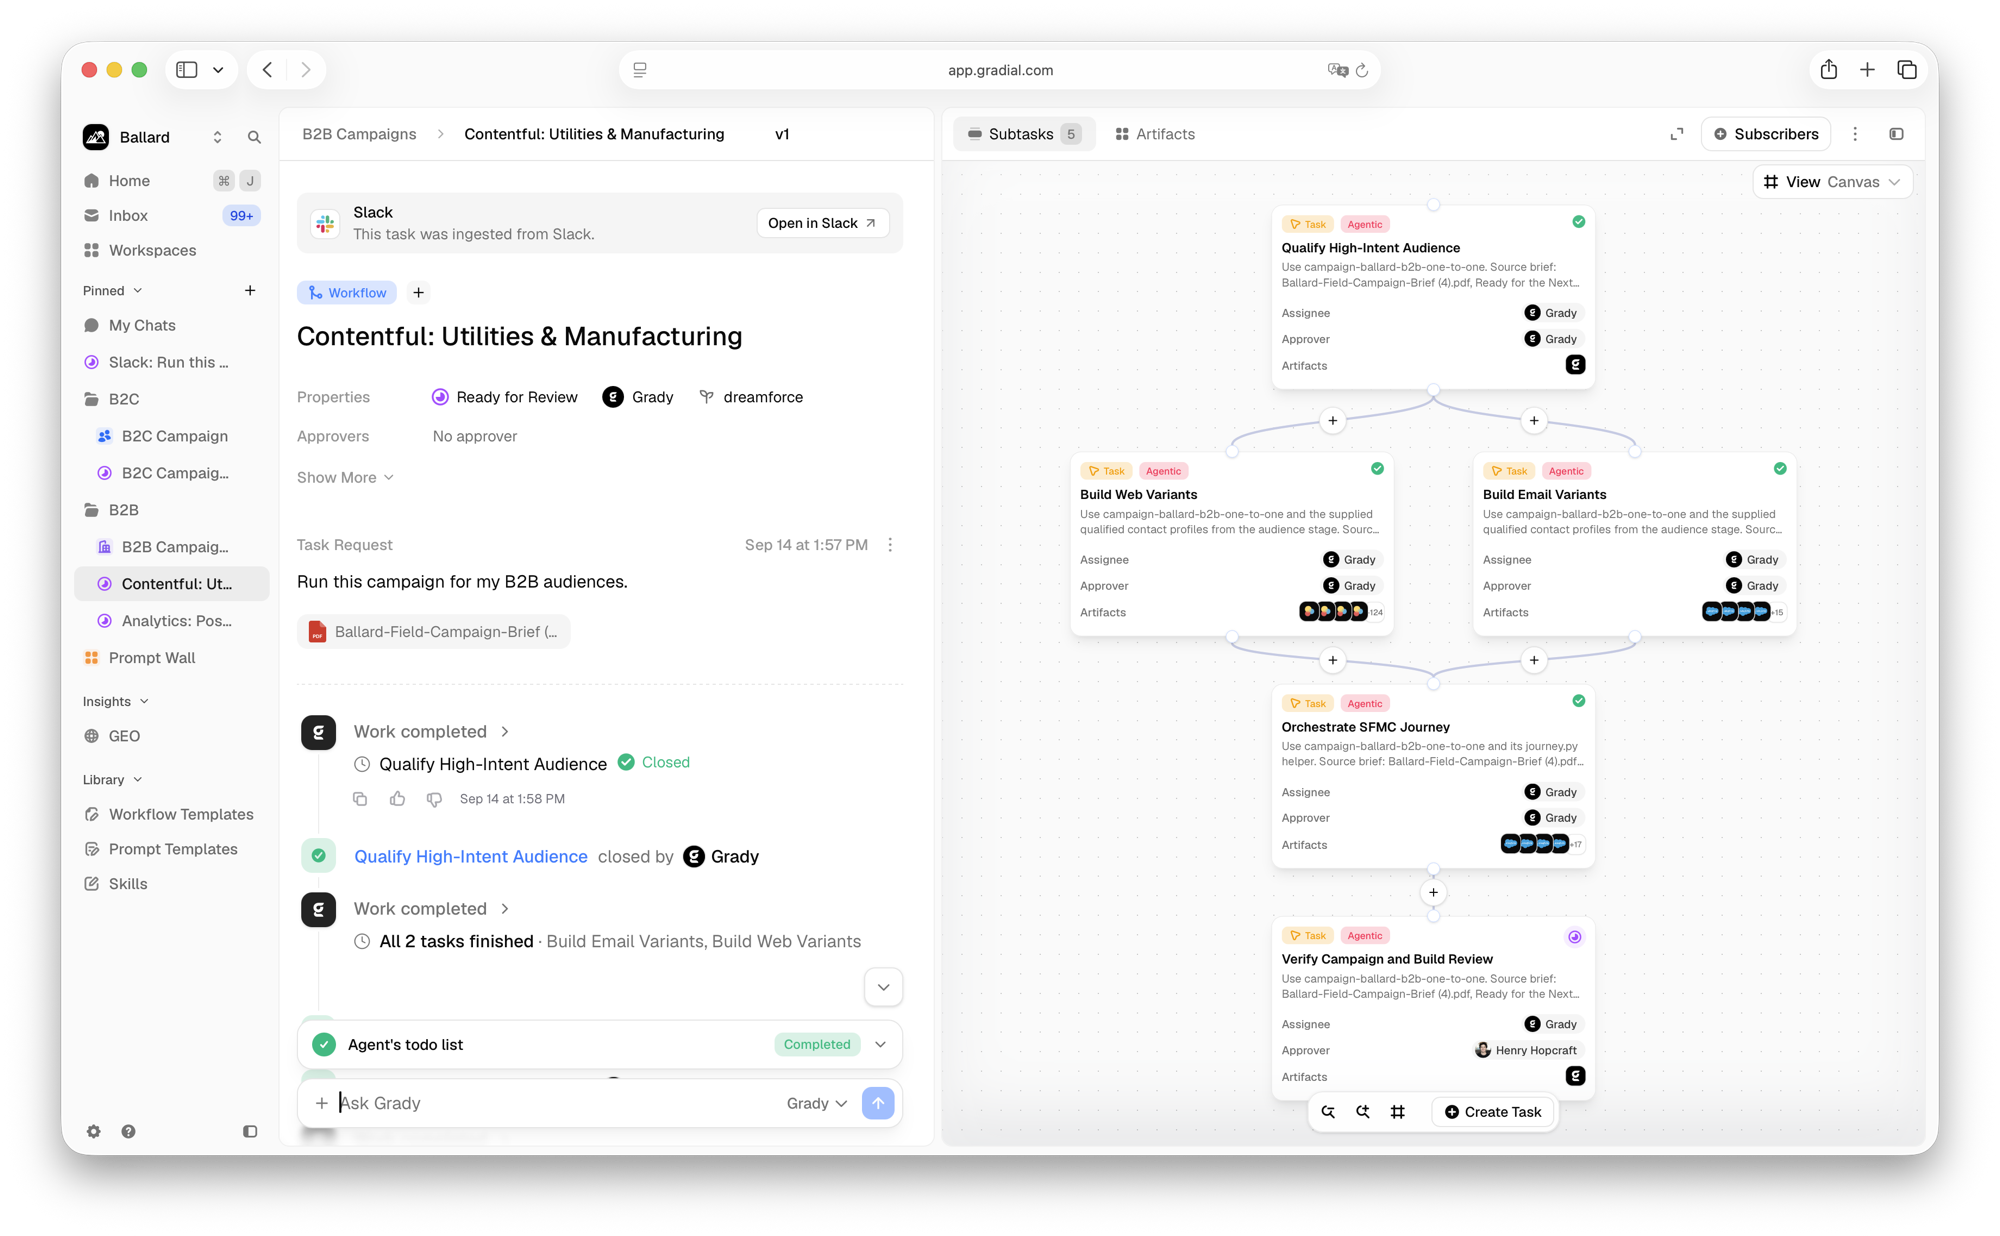Viewport: 2000px width, 1236px height.
Task: Zoom out on the canvas
Action: pyautogui.click(x=1328, y=1112)
